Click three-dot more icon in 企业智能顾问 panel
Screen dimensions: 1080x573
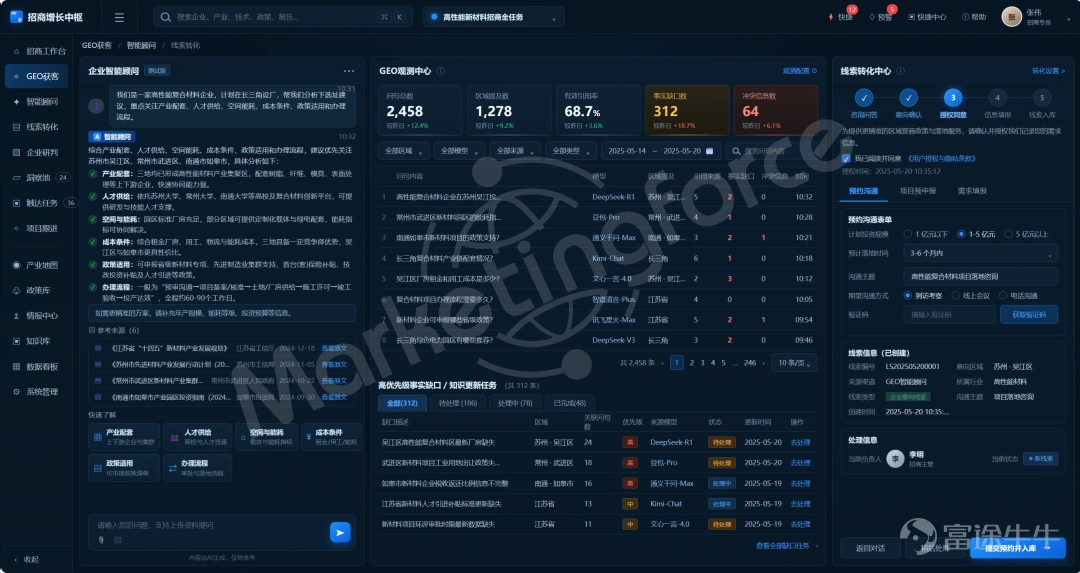349,71
